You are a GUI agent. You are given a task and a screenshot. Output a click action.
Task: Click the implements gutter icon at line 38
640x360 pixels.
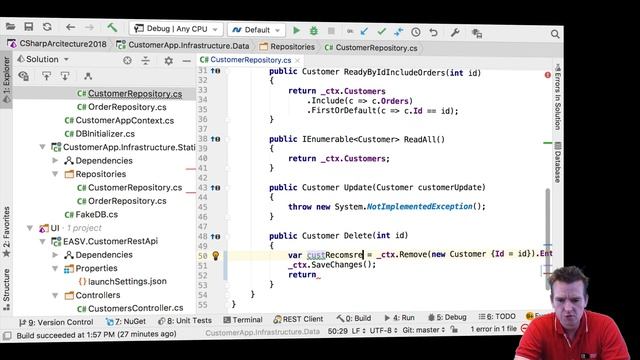click(216, 139)
